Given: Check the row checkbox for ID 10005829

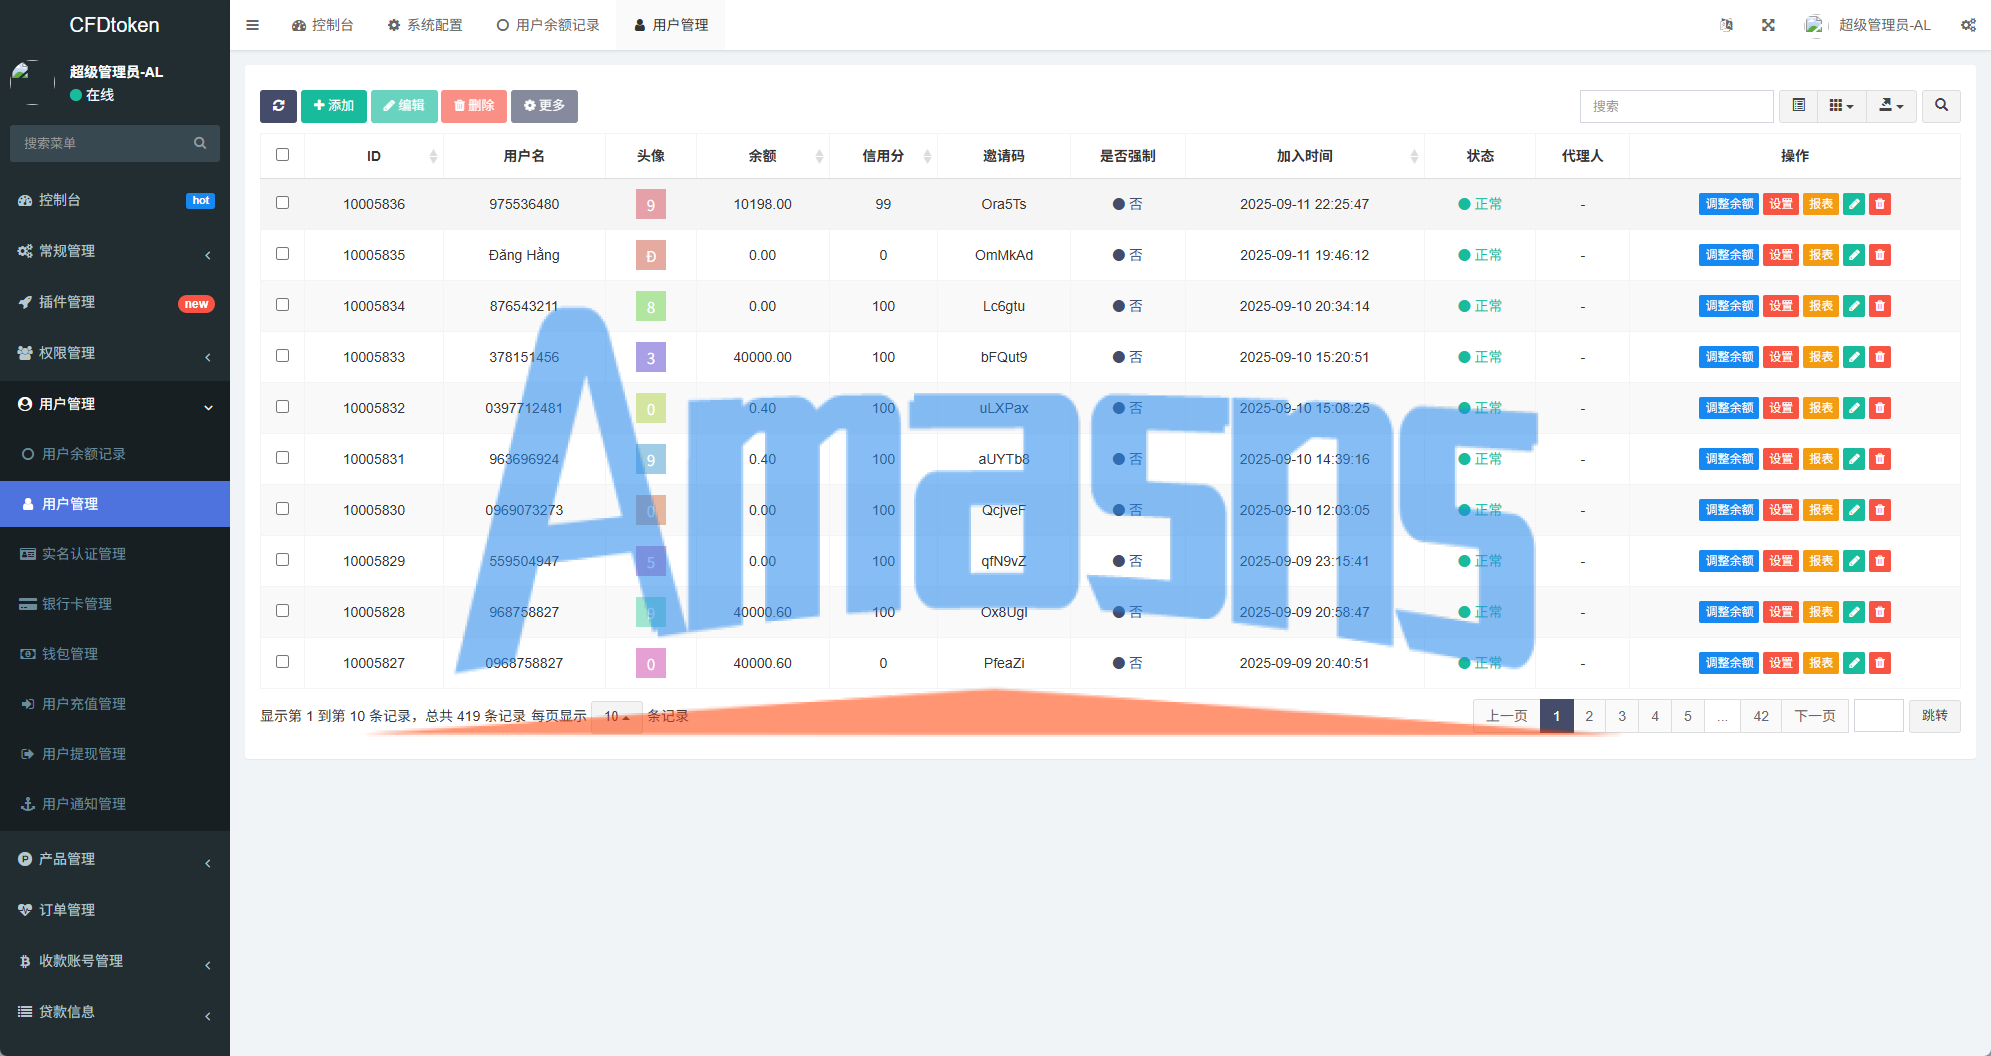Looking at the screenshot, I should pos(282,560).
